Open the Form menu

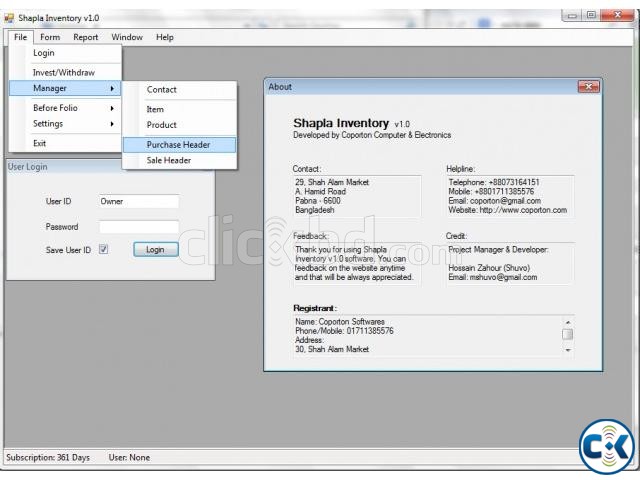point(50,37)
